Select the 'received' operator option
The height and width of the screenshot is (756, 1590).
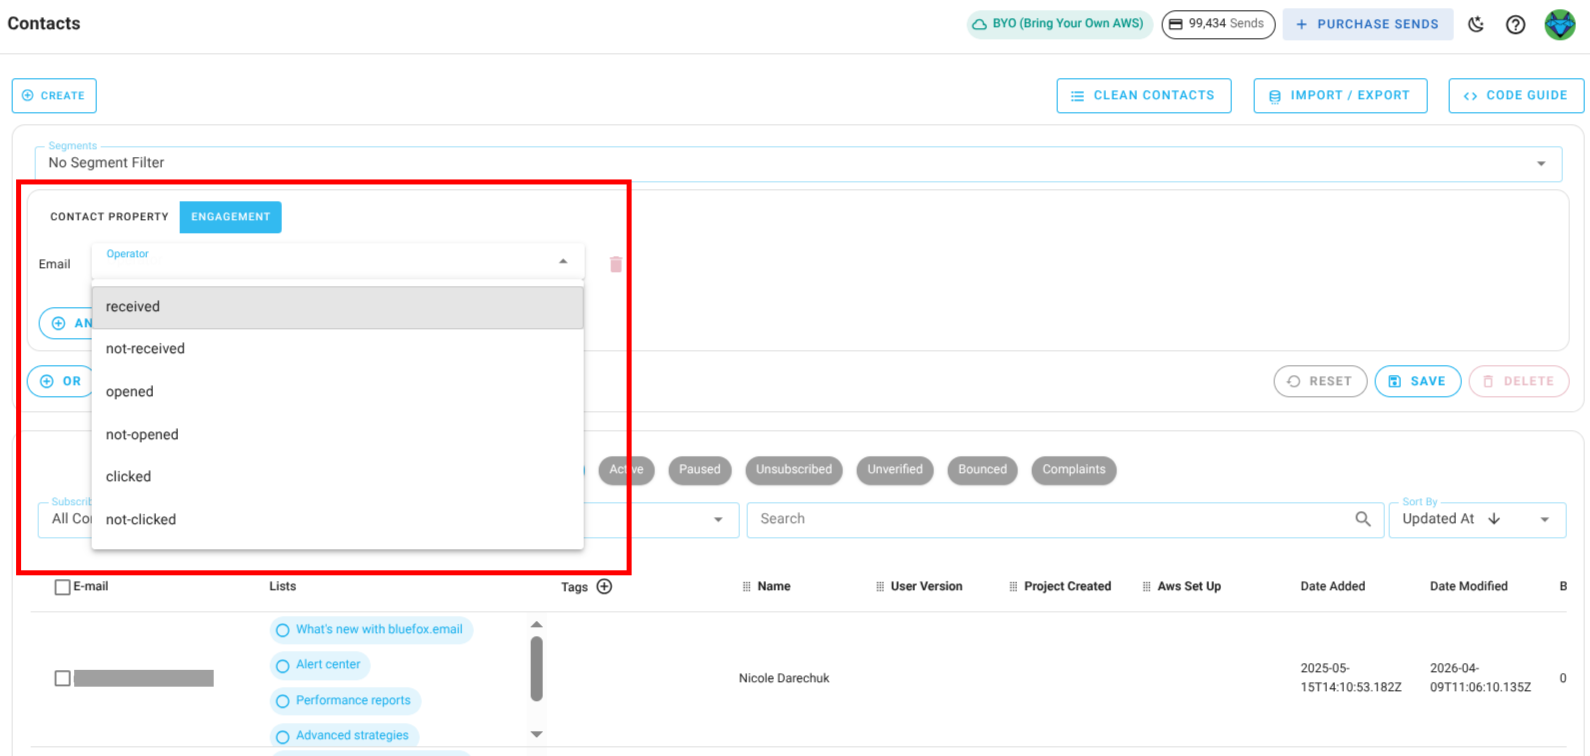(x=338, y=307)
